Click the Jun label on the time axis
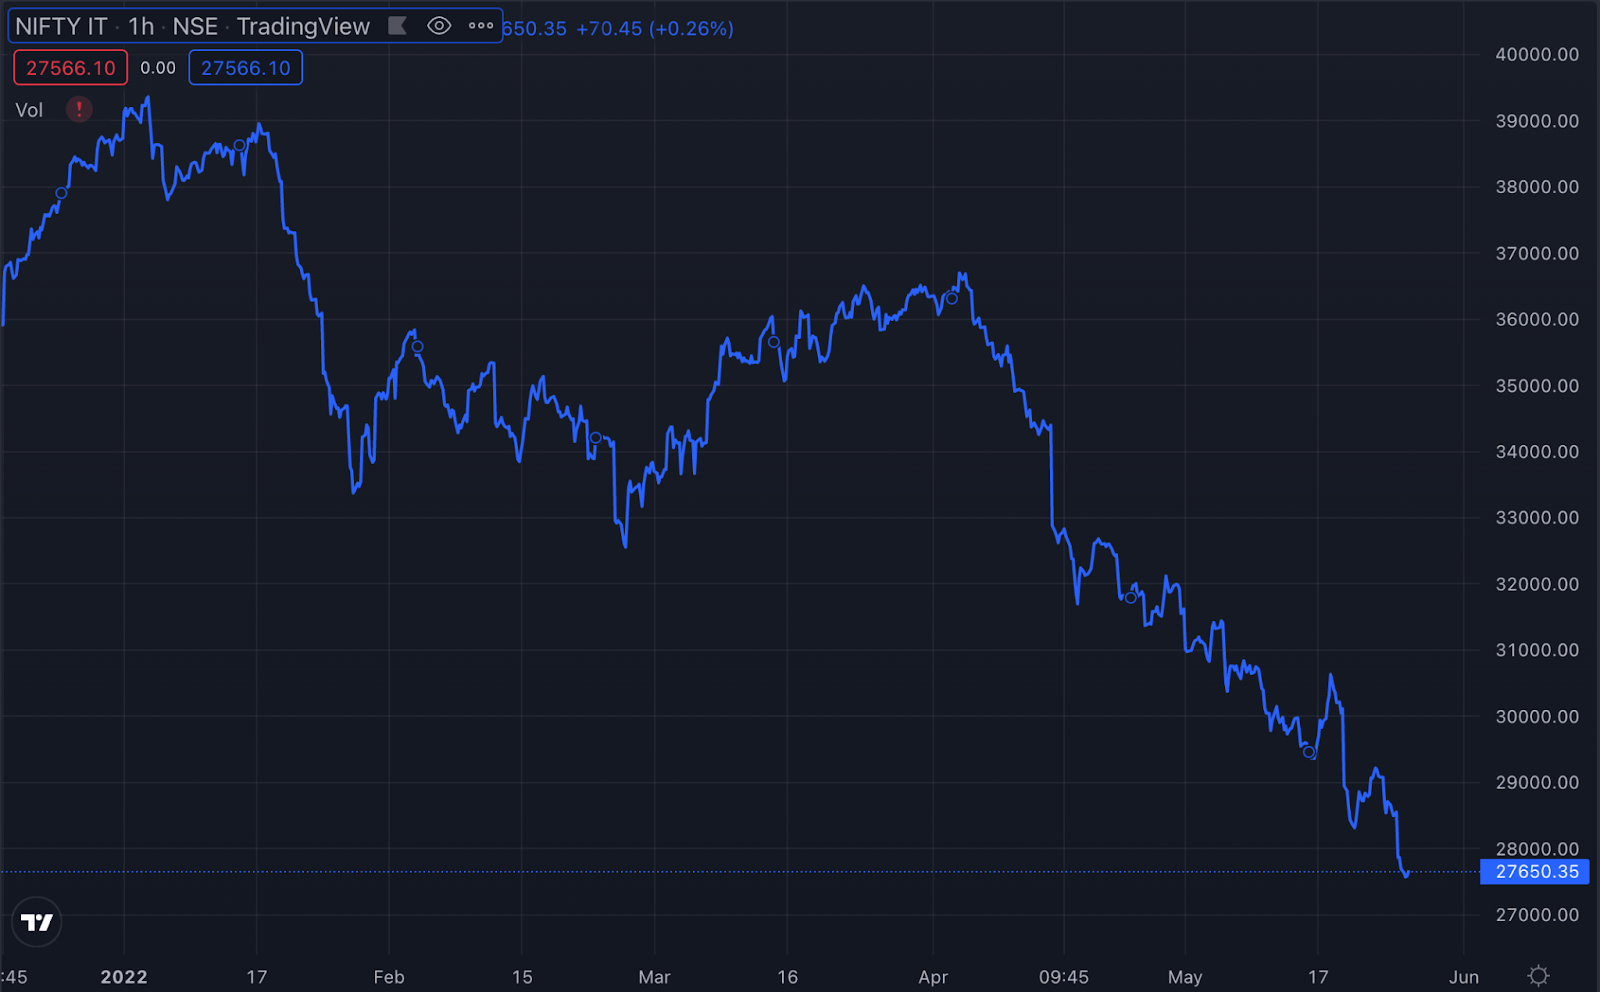The image size is (1600, 992). 1464,977
